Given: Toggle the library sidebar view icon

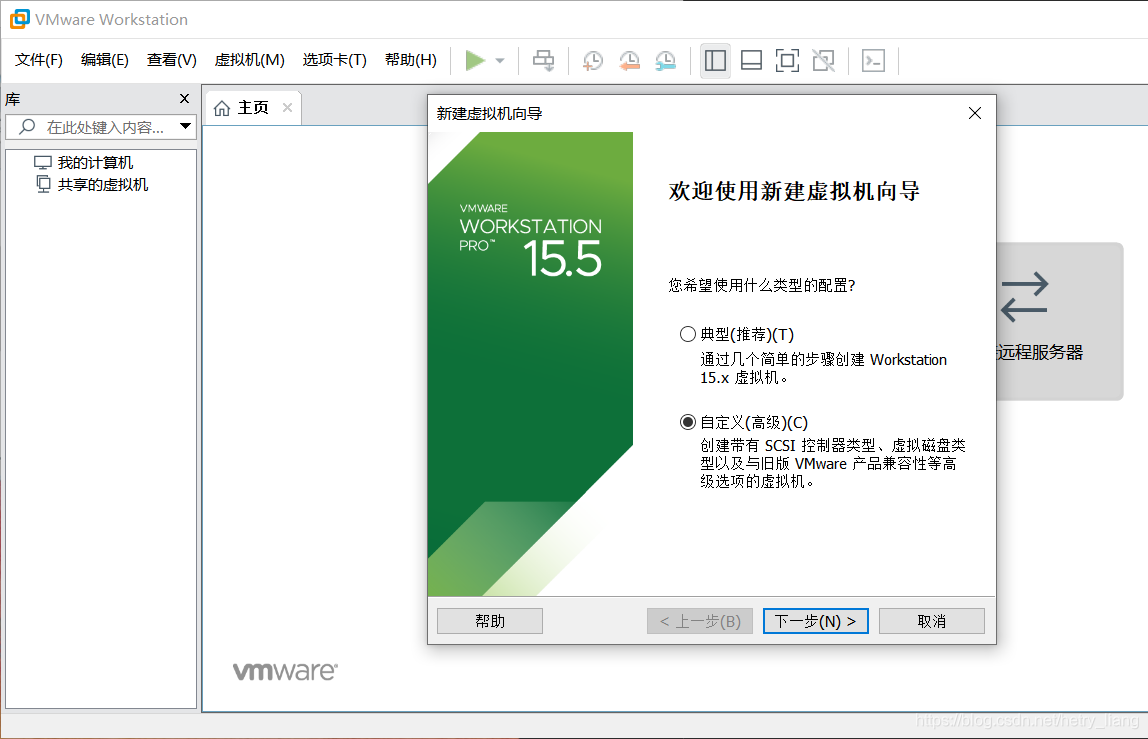Looking at the screenshot, I should coord(715,60).
